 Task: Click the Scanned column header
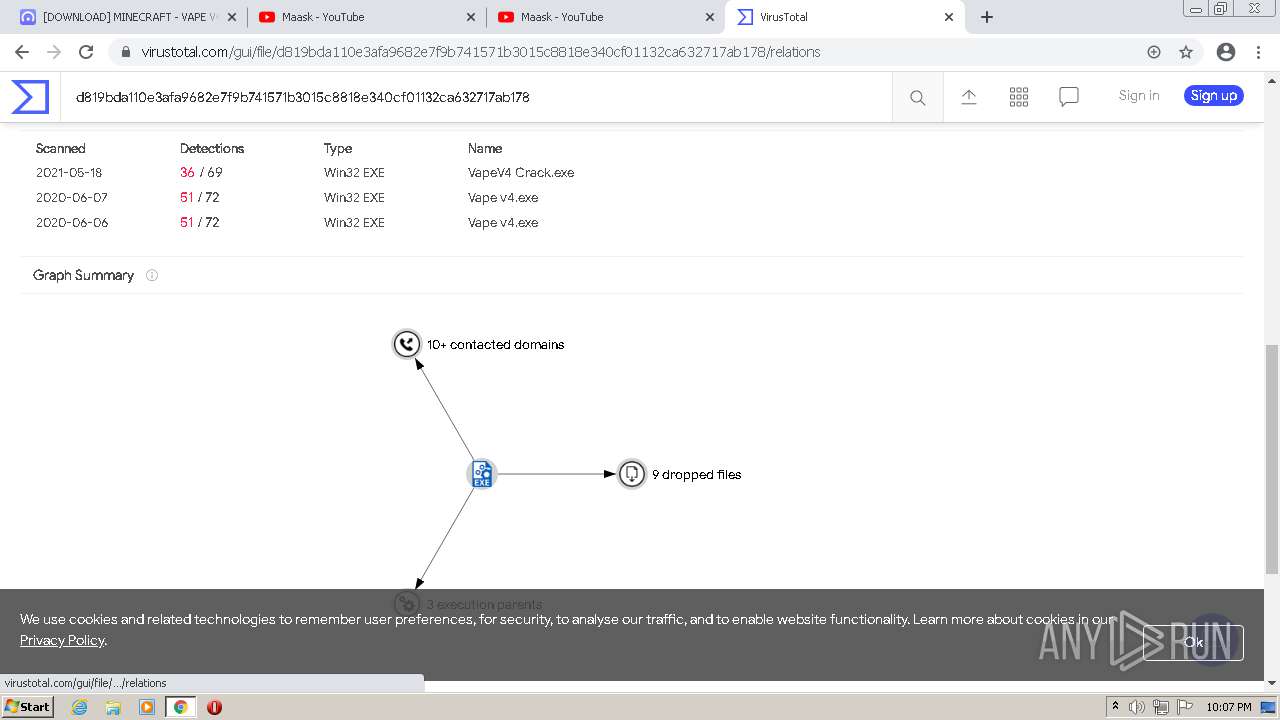click(61, 148)
